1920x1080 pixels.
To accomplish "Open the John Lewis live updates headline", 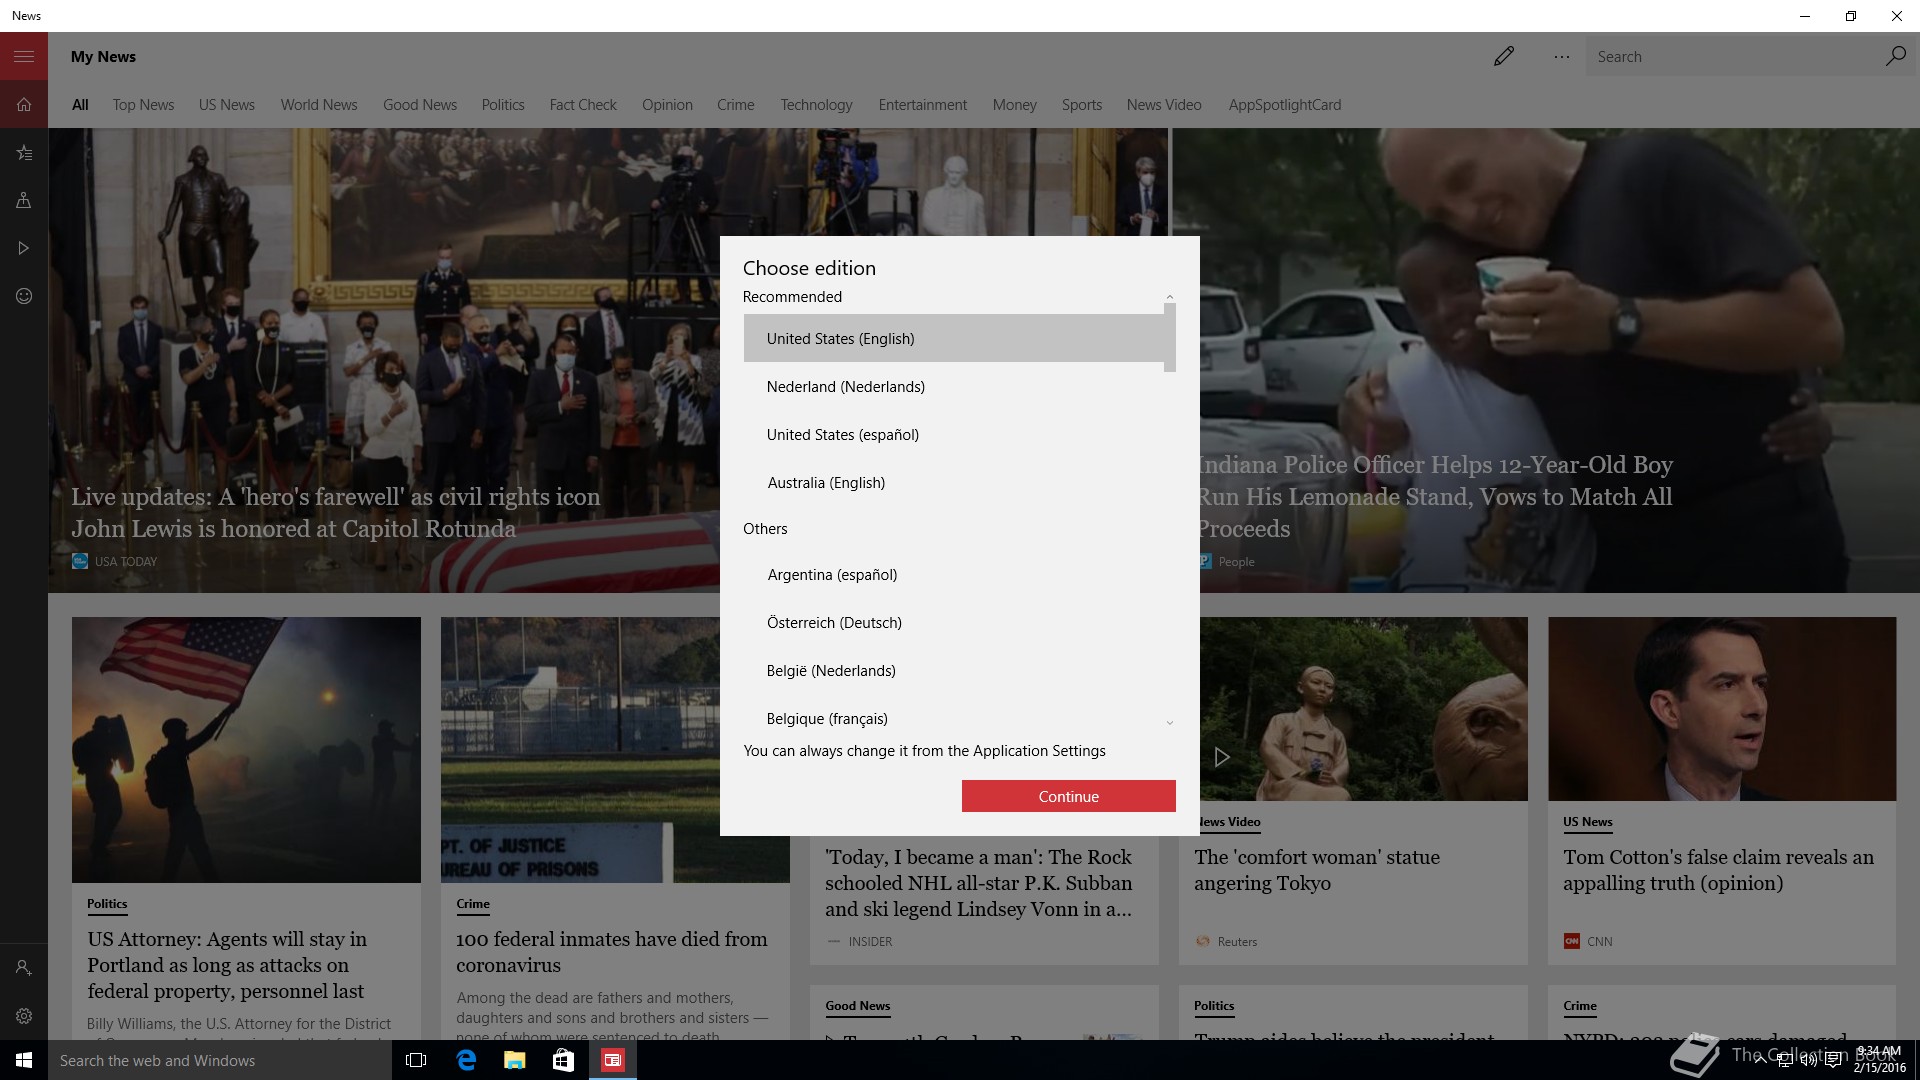I will (335, 512).
